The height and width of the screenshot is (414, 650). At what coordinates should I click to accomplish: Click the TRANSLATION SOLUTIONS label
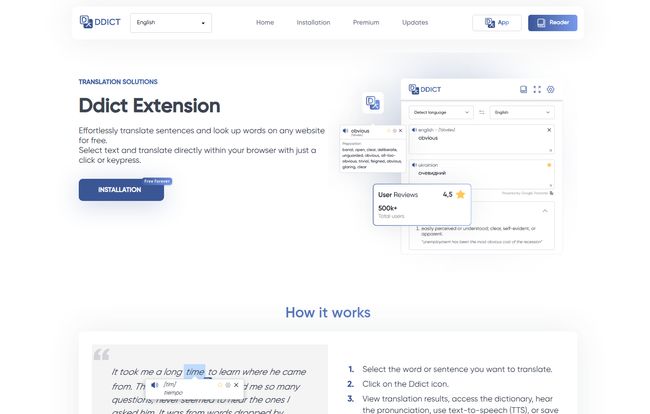tap(118, 82)
